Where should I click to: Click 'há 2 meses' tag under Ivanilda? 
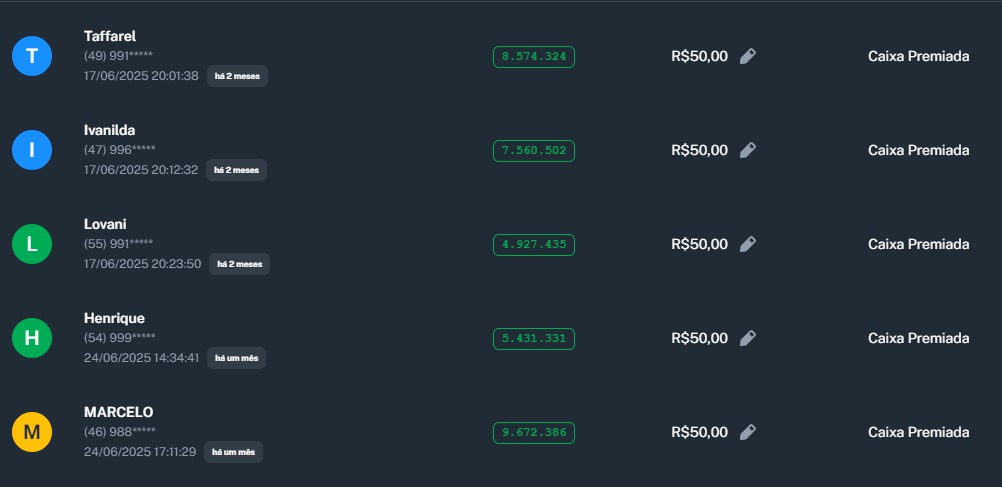point(237,170)
